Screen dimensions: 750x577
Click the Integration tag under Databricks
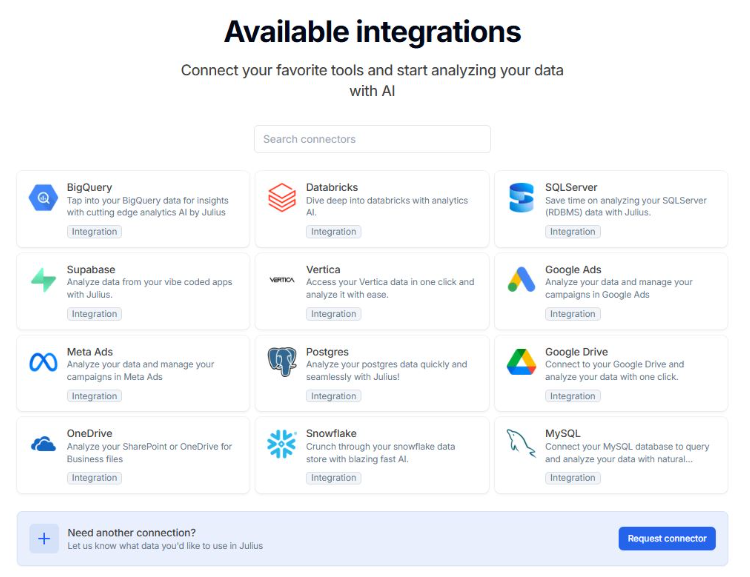click(x=333, y=232)
